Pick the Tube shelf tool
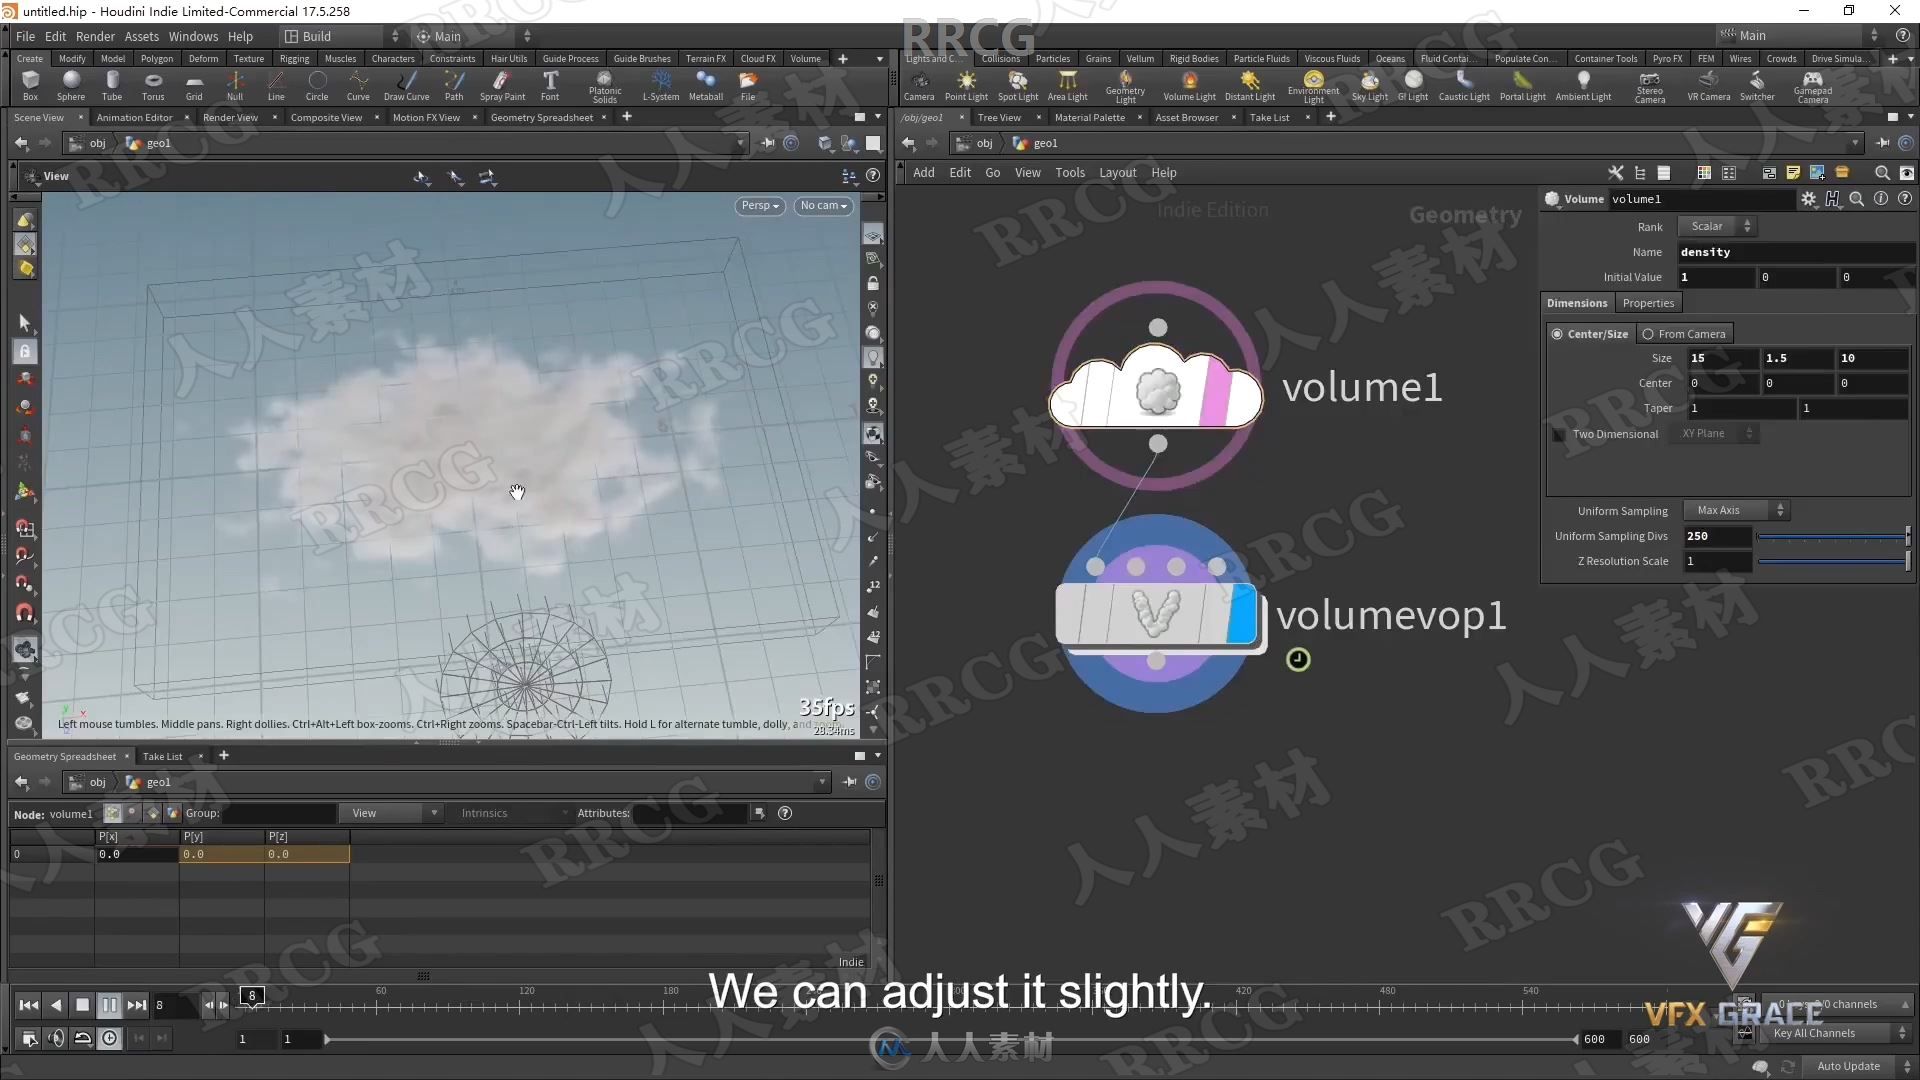Image resolution: width=1920 pixels, height=1080 pixels. 112,85
